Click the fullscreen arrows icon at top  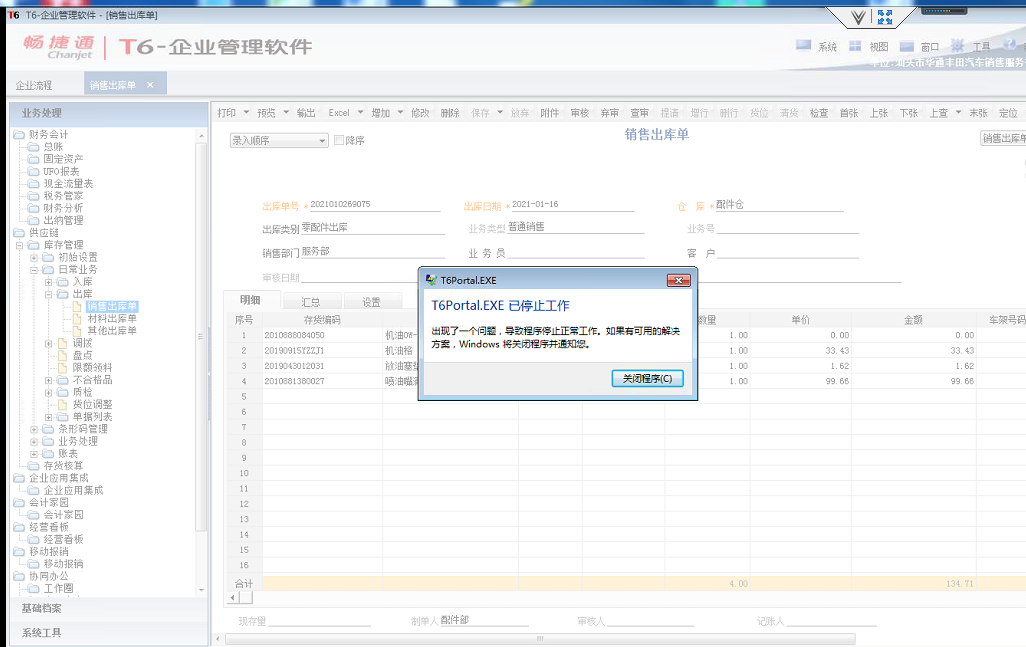pos(885,17)
